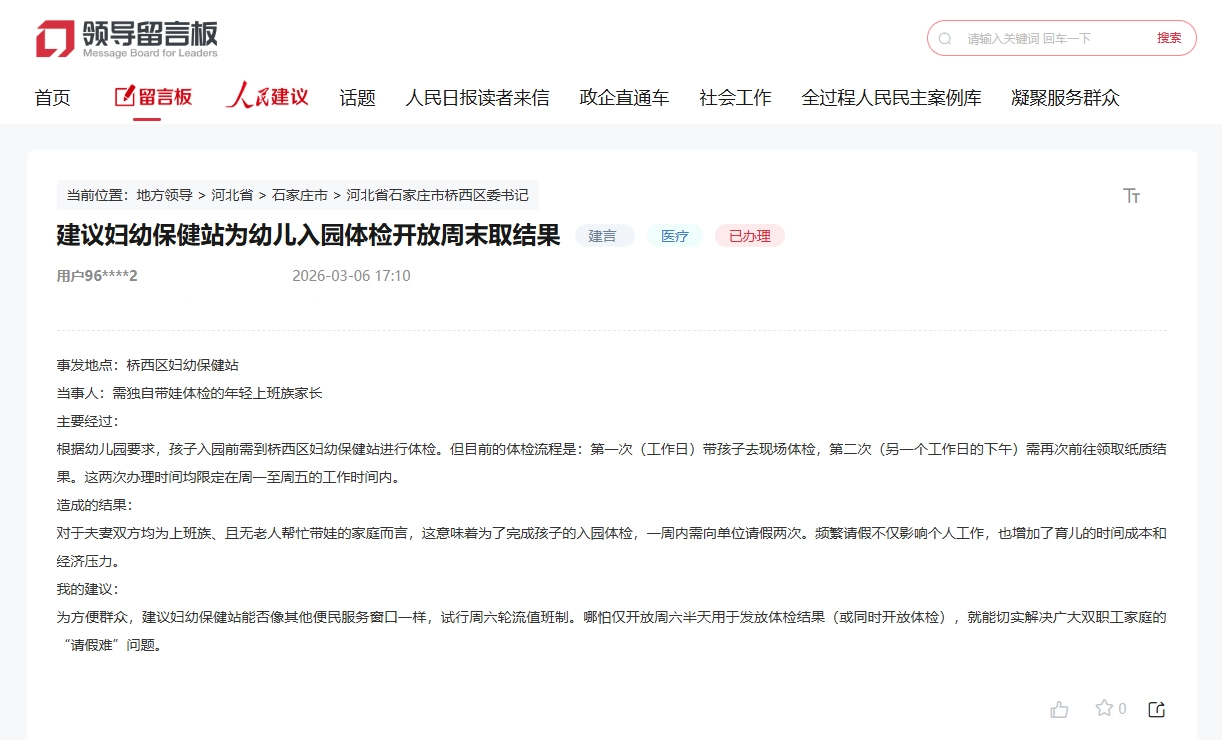Click the 医疗 category tag
This screenshot has width=1222, height=740.
point(675,236)
